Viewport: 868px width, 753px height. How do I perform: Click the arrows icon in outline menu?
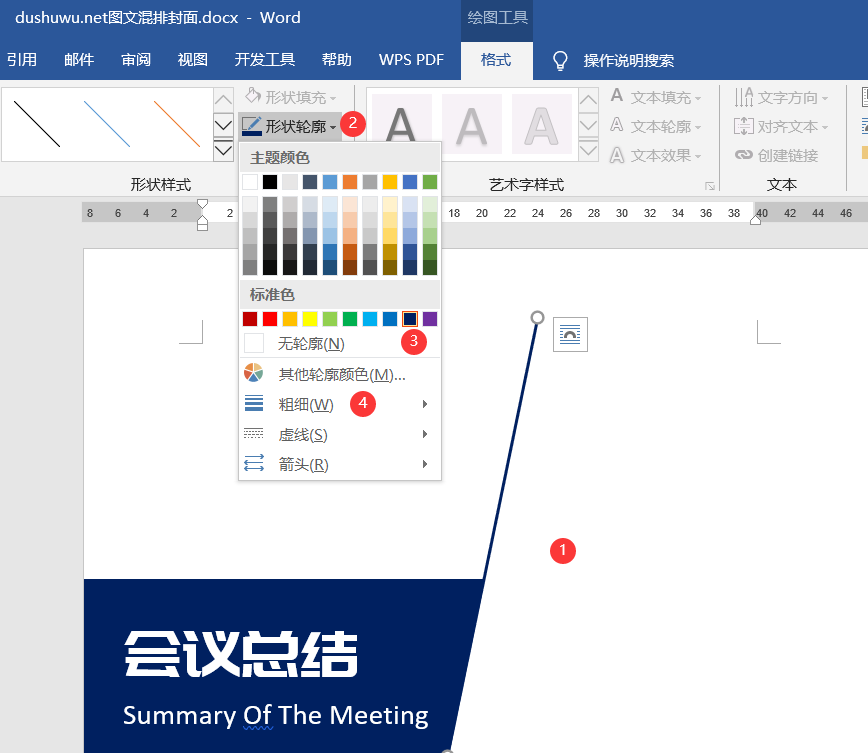(x=254, y=462)
